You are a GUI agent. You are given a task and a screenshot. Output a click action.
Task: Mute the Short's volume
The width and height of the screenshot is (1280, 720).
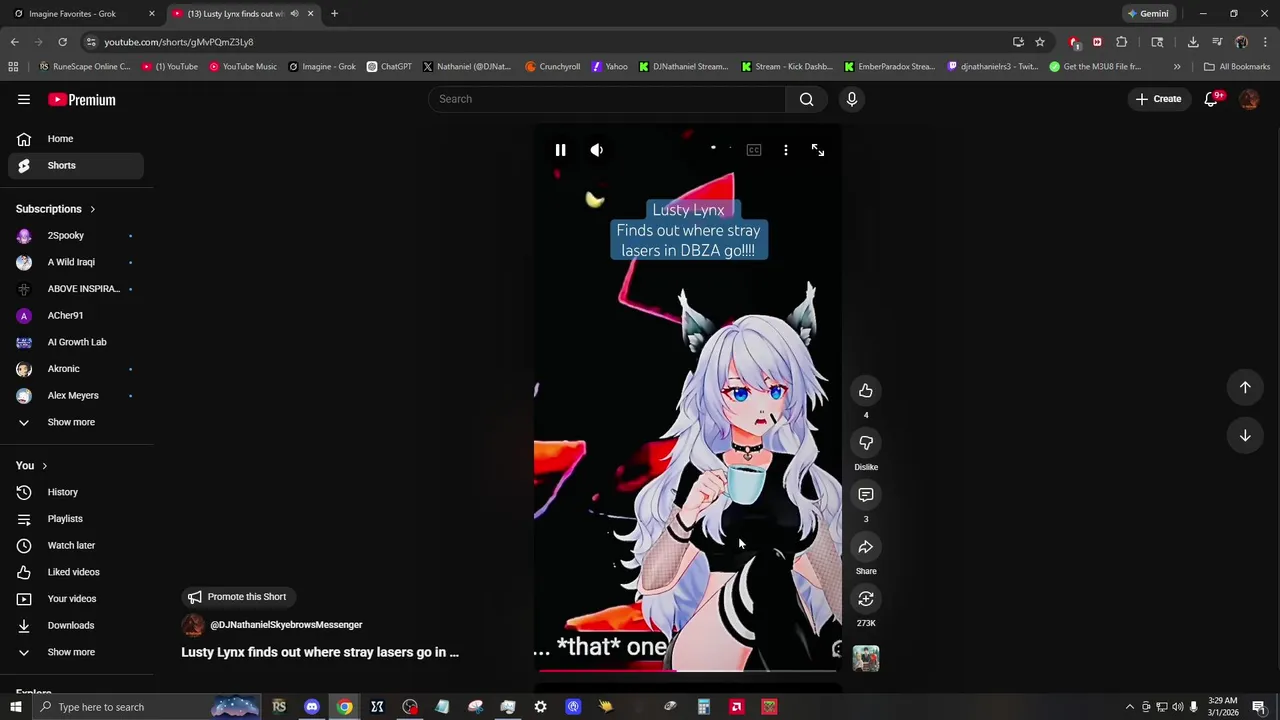(596, 150)
